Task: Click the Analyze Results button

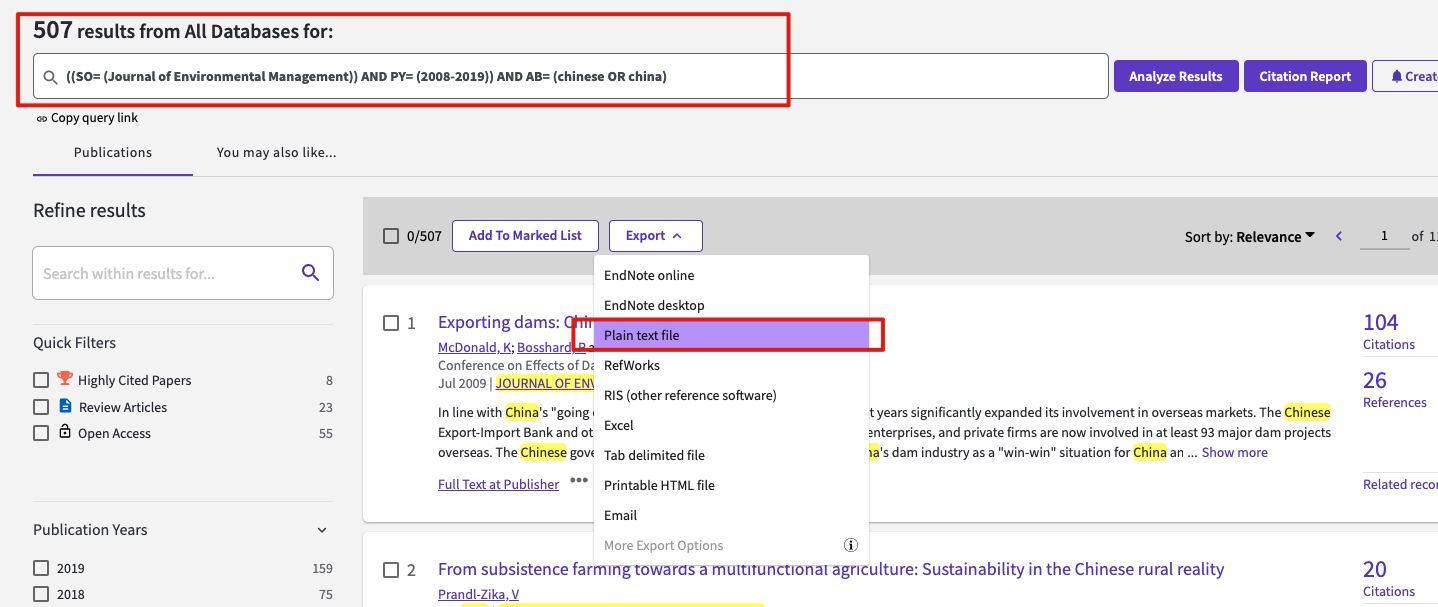Action: pyautogui.click(x=1176, y=76)
